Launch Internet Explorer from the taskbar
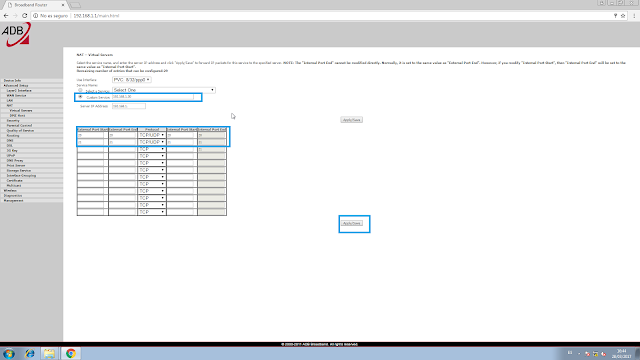 point(29,353)
